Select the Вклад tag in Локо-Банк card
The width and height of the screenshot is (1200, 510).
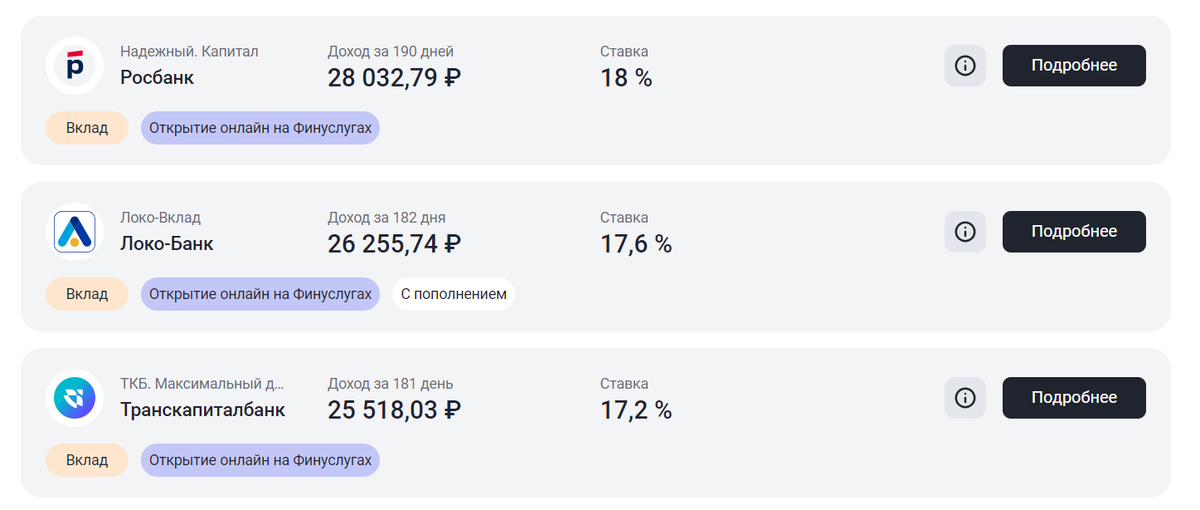[x=87, y=294]
